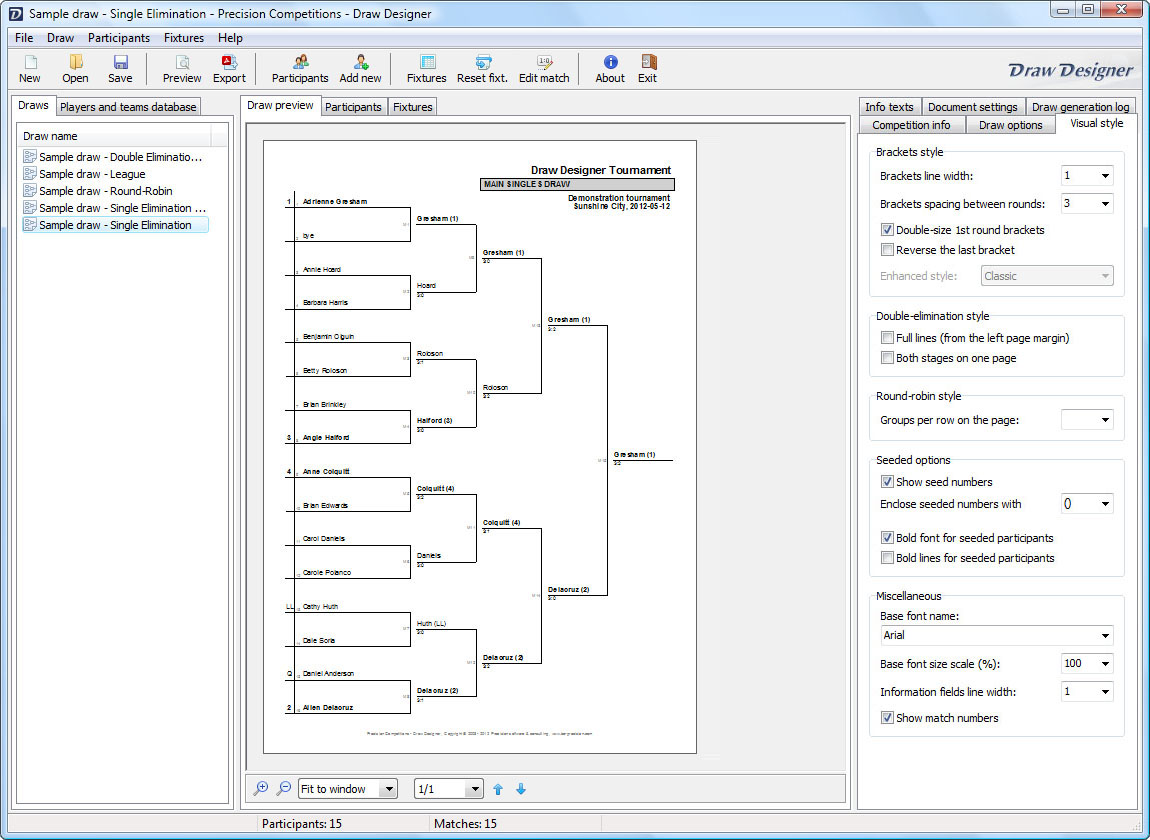This screenshot has width=1150, height=840.
Task: Uncheck Double-size 1st round brackets
Action: click(887, 230)
